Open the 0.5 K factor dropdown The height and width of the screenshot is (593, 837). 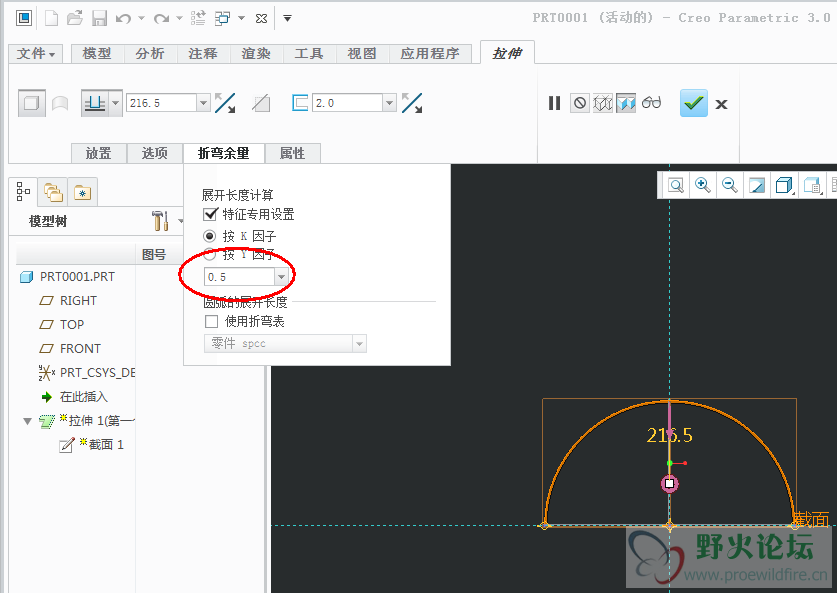click(x=281, y=277)
